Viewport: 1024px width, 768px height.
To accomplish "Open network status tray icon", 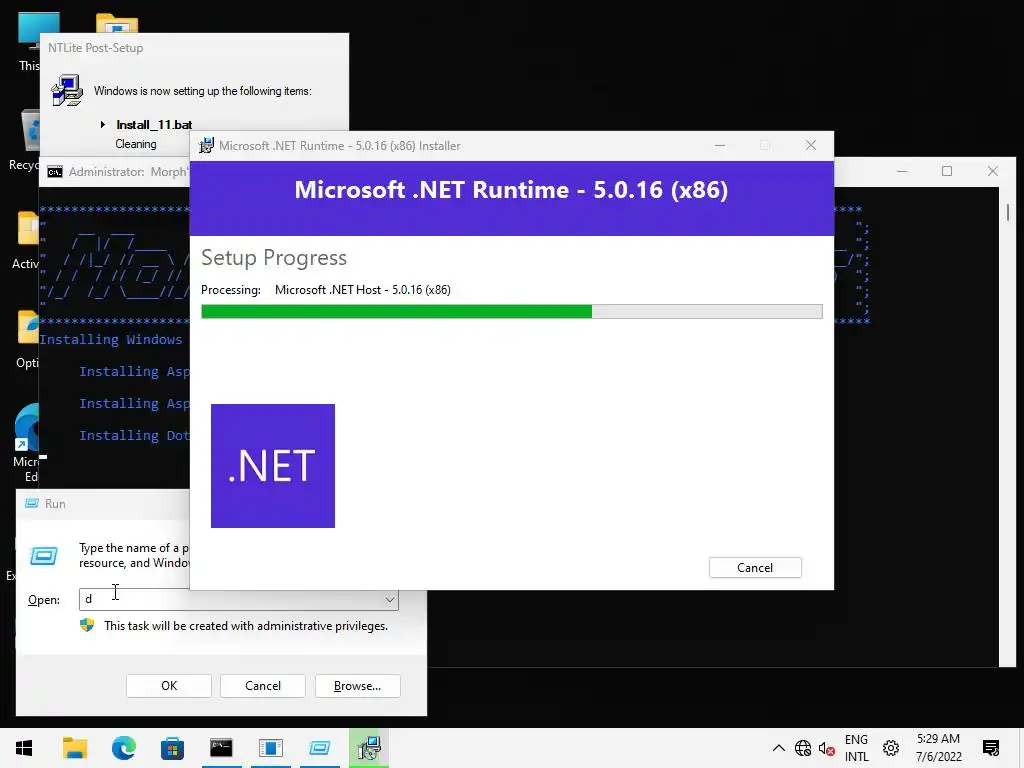I will point(803,748).
